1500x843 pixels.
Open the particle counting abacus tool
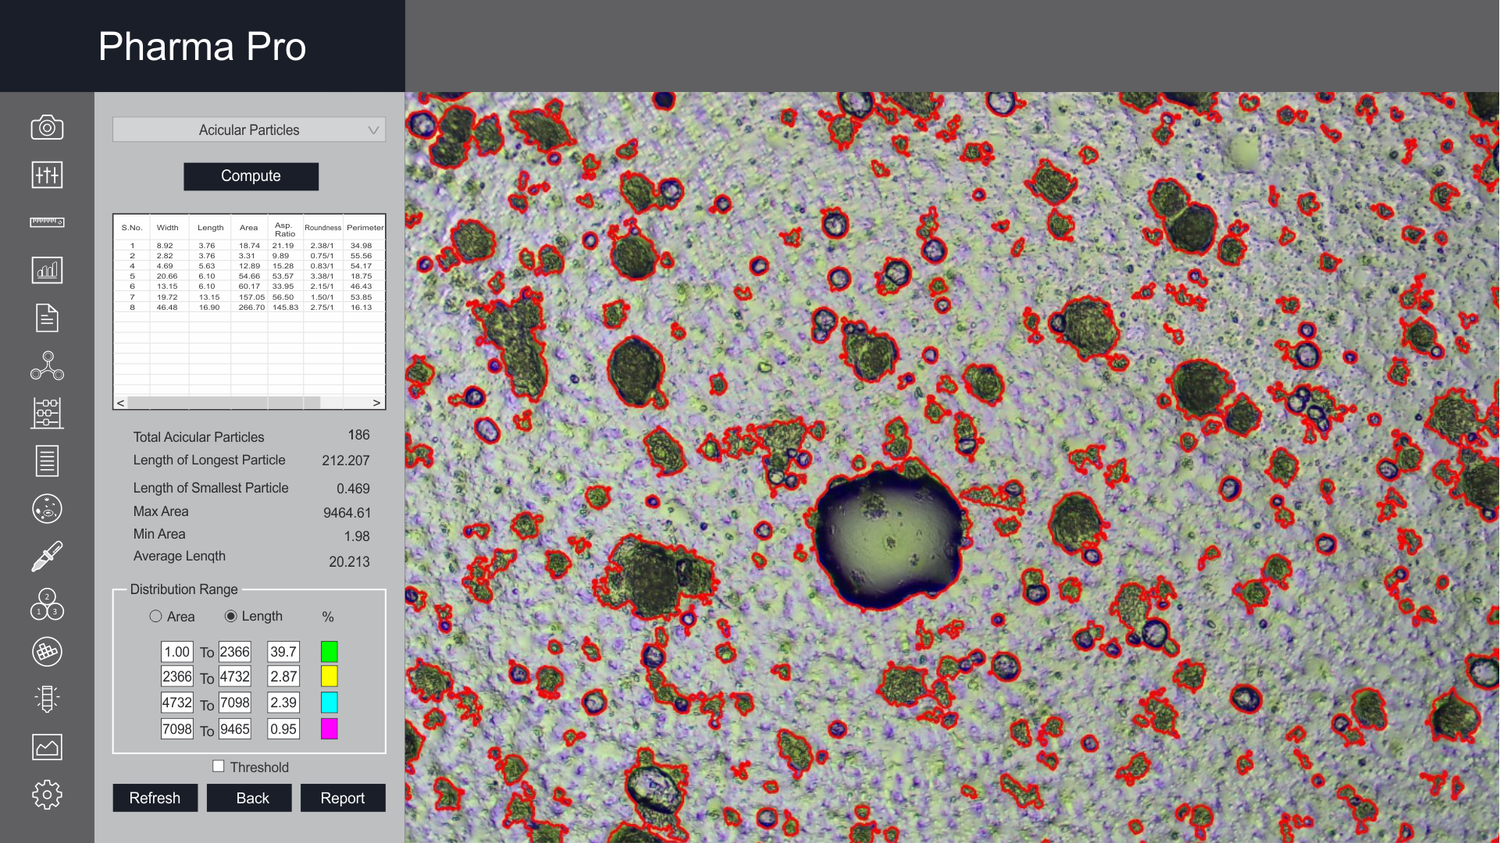47,413
